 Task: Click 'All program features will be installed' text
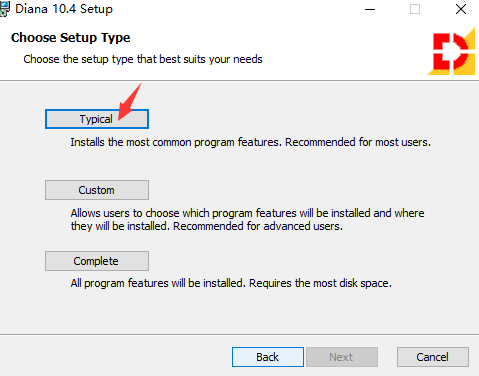coord(231,283)
